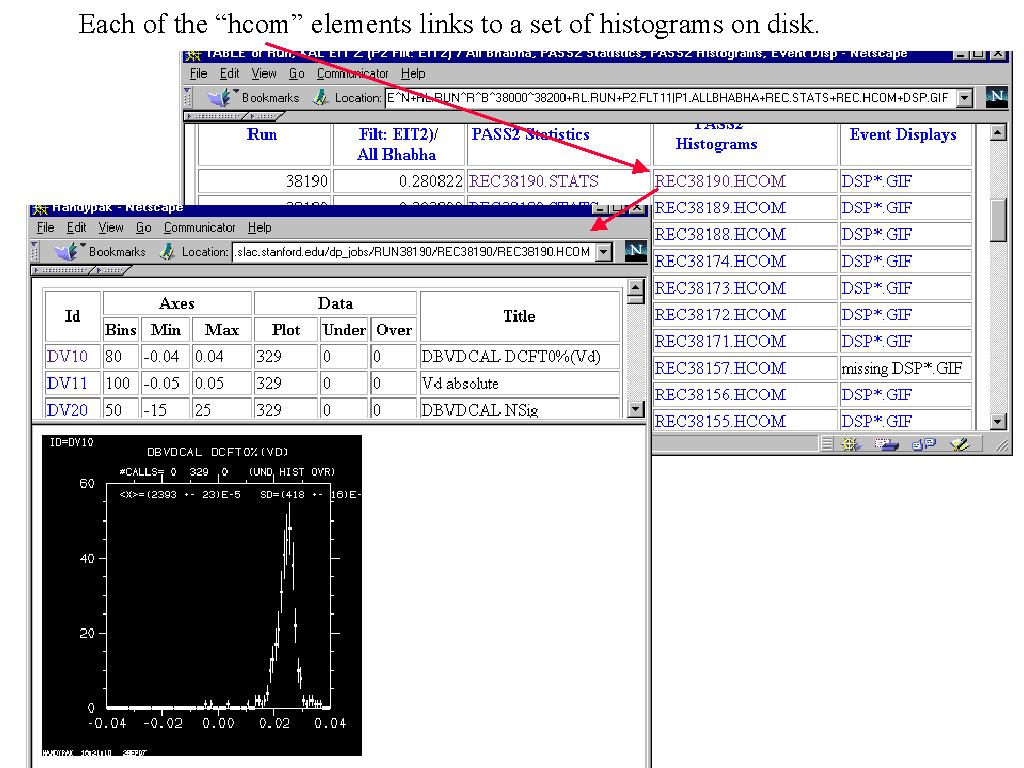Collapse the Handypak toolbar using its left grip handle
Image resolution: width=1024 pixels, height=768 pixels.
[x=35, y=251]
